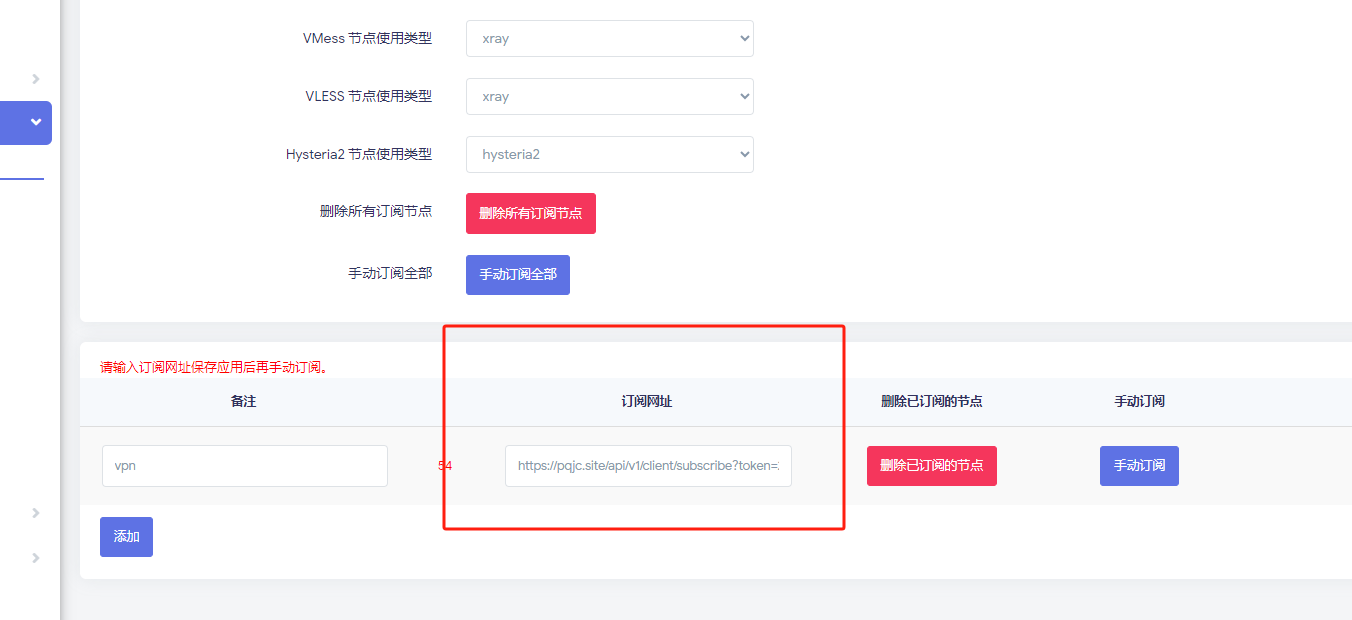
Task: Click the red 删除所有订阅节点 button
Action: click(530, 214)
